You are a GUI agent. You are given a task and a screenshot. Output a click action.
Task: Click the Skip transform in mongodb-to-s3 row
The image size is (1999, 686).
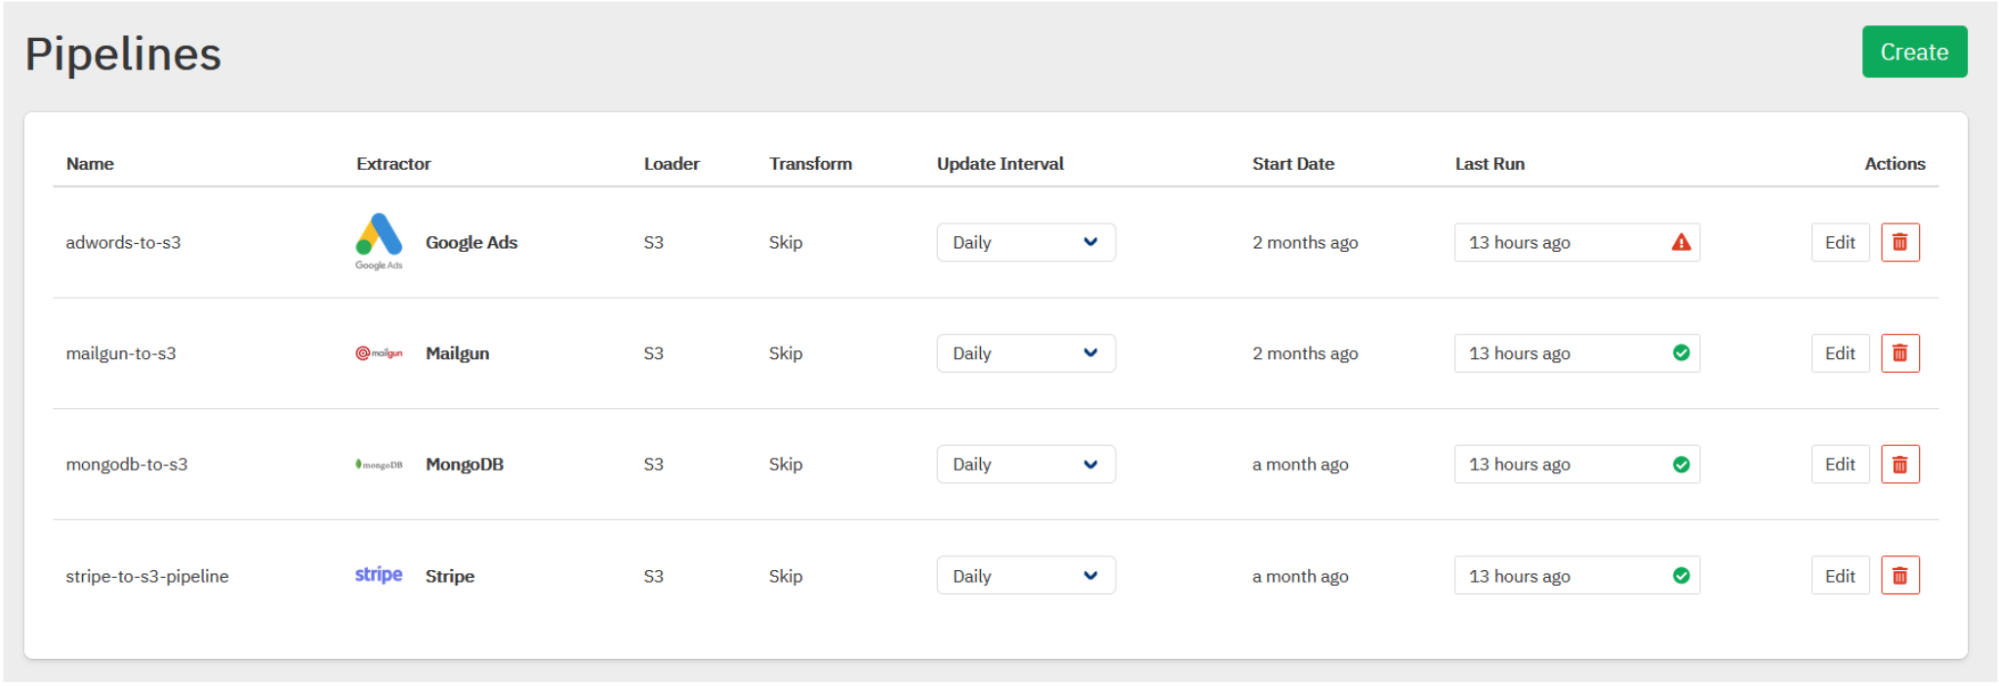785,464
